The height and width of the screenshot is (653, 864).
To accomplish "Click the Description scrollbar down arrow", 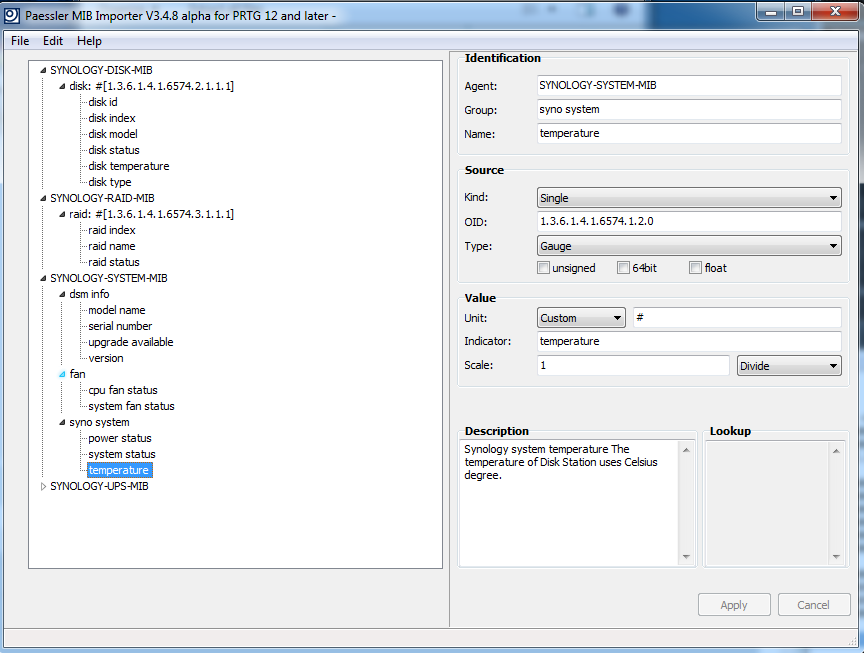I will tap(686, 557).
